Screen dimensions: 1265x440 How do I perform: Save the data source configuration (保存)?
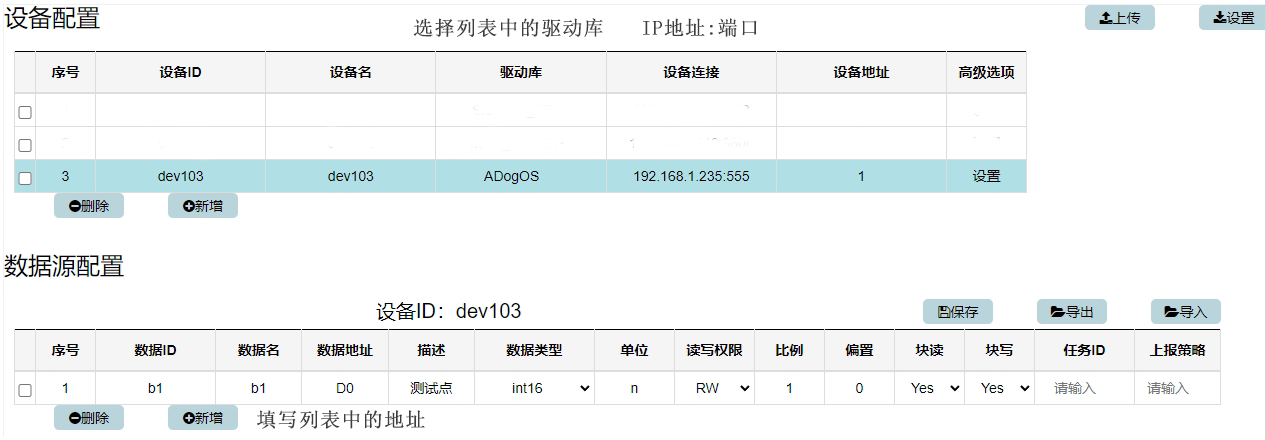coord(957,312)
